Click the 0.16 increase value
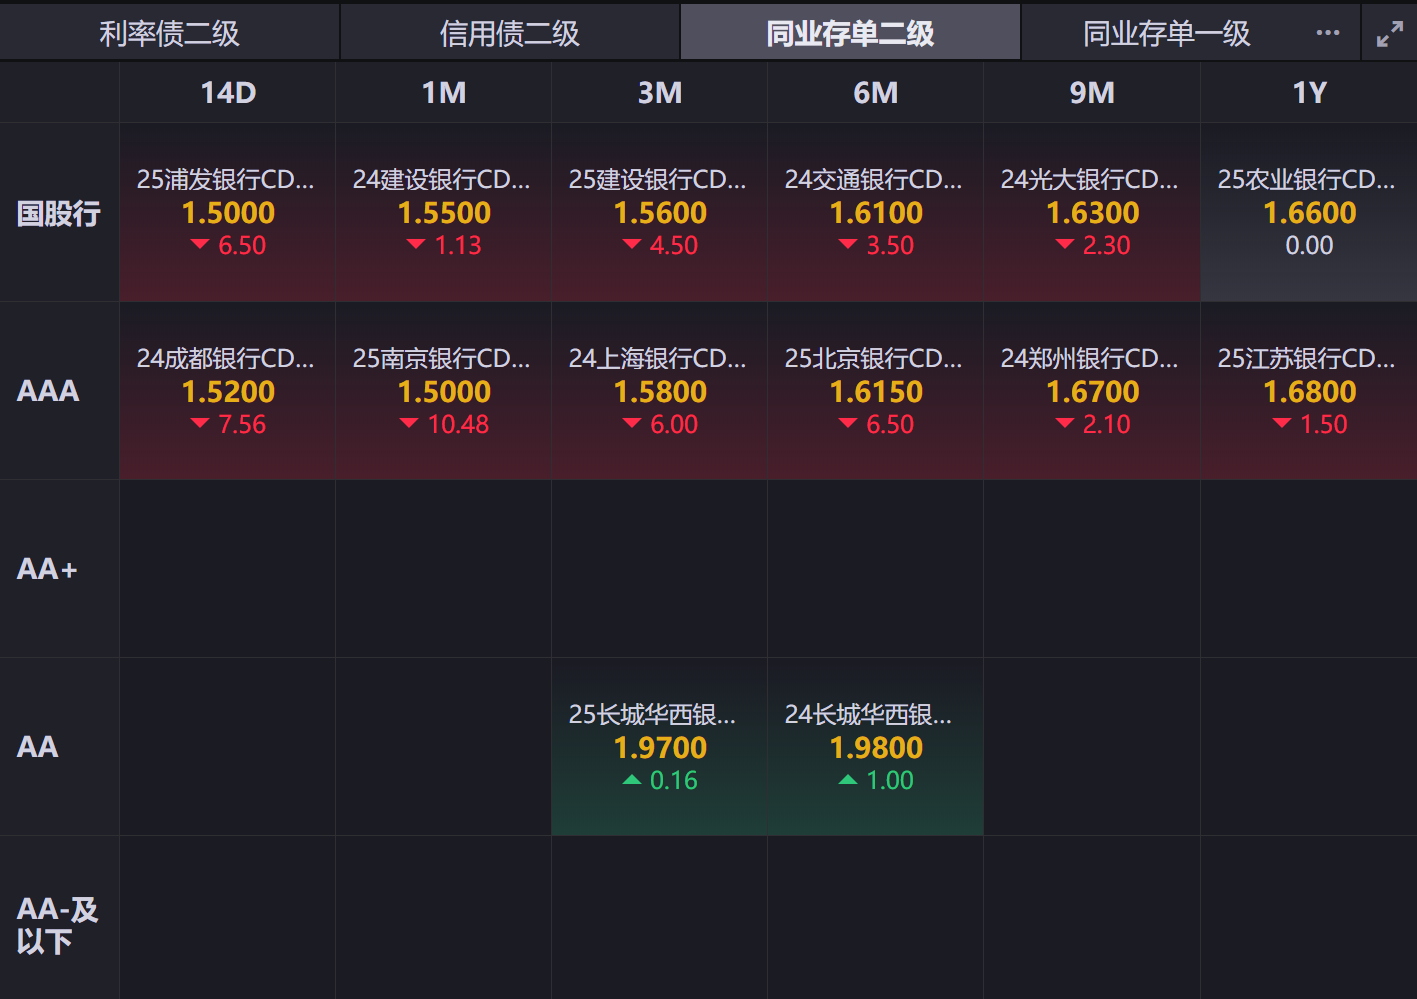Screen dimensions: 1417x999 (674, 780)
